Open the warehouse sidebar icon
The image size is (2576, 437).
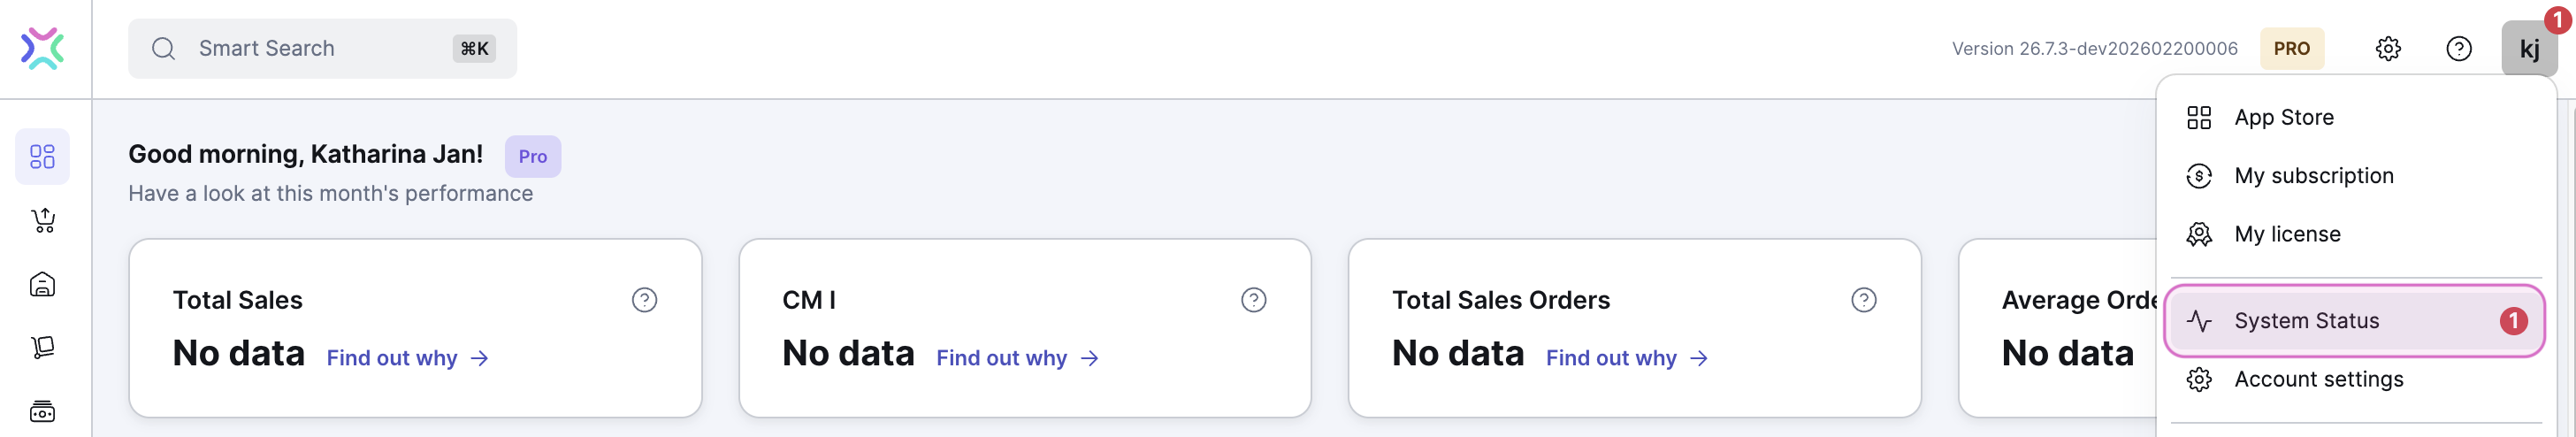[x=42, y=284]
